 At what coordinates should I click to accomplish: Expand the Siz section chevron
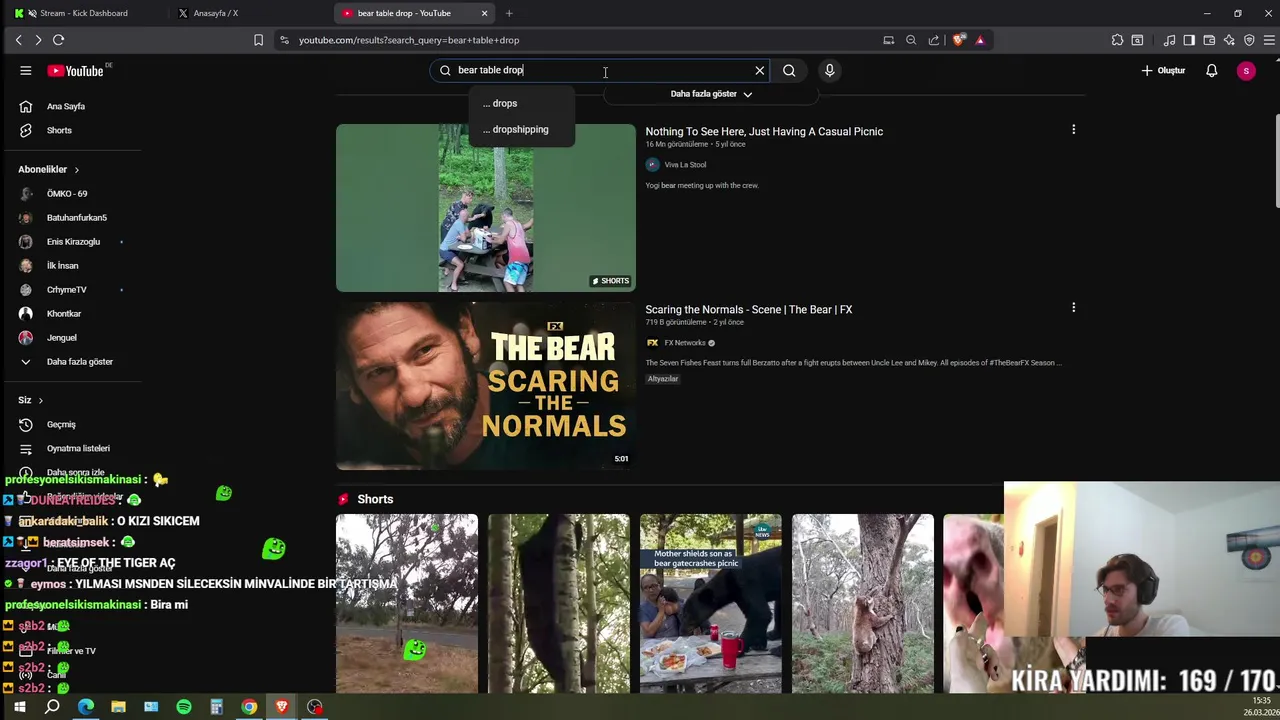coord(40,400)
